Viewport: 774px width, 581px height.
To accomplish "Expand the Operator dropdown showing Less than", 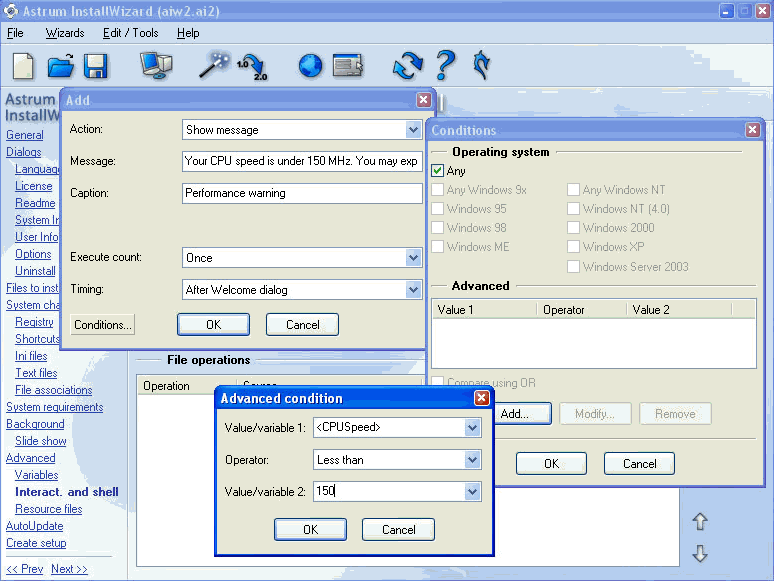I will point(472,460).
